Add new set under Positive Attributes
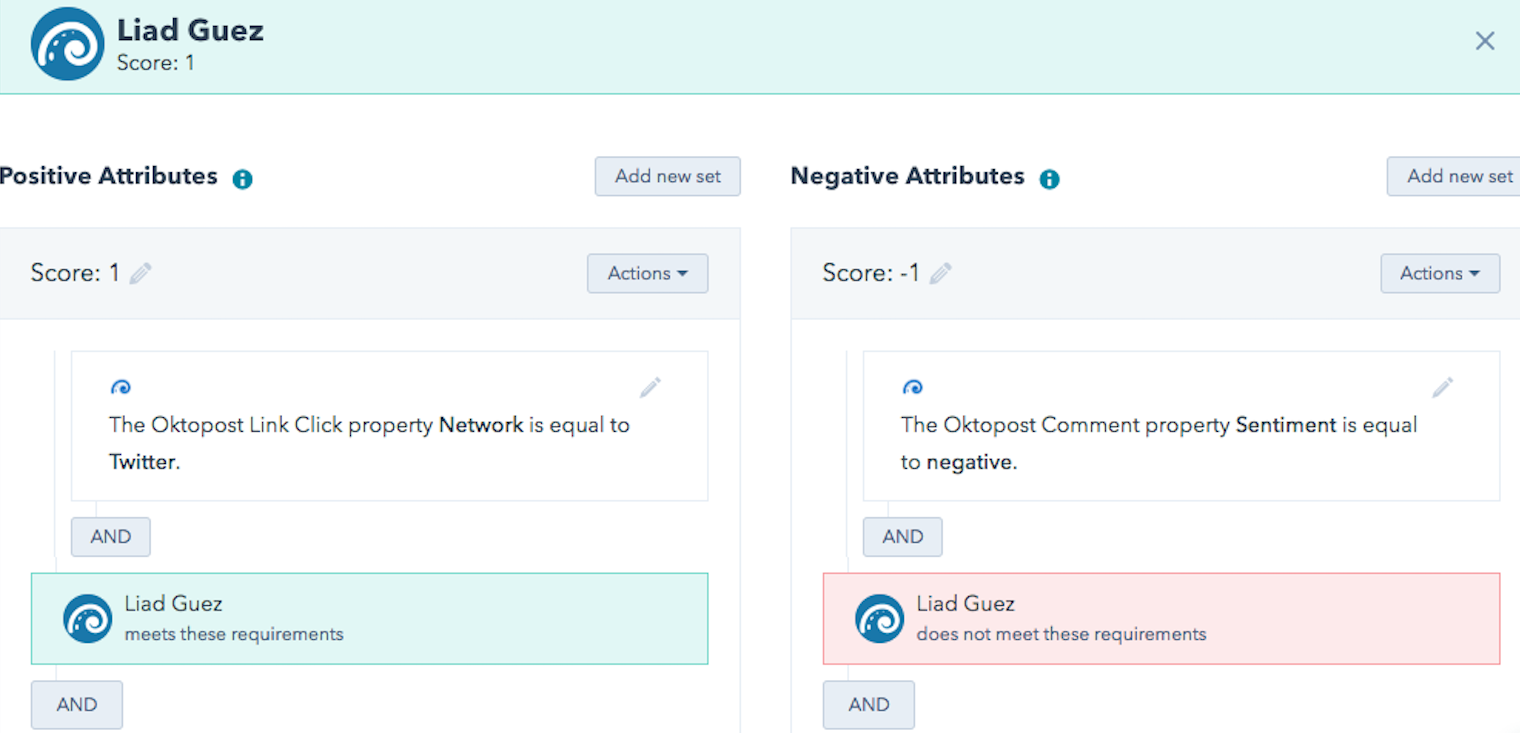Image resolution: width=1520 pixels, height=733 pixels. (667, 176)
